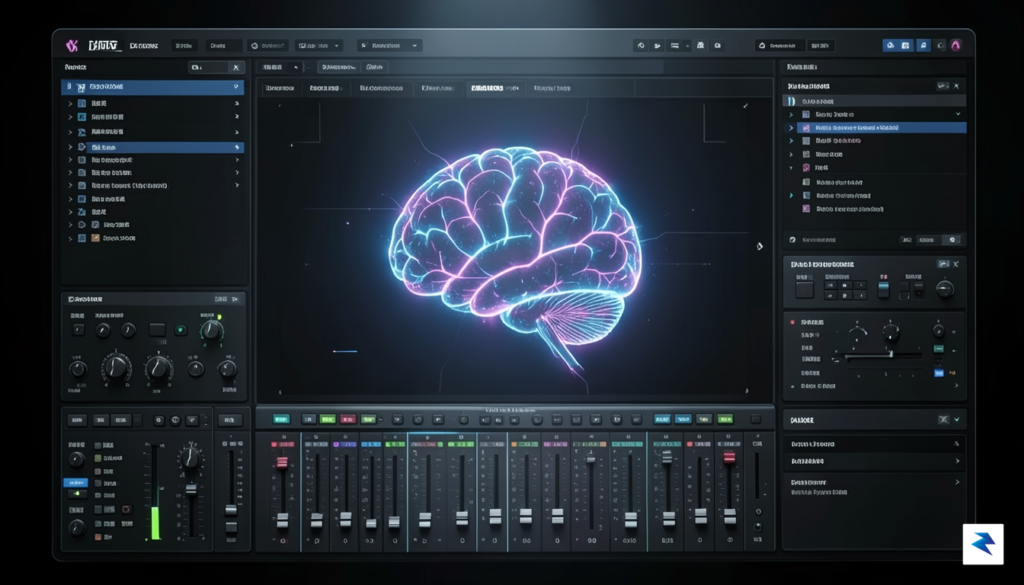Click the white-and-blue logo badge at bottom-right
Viewport: 1024px width, 585px height.
point(983,543)
